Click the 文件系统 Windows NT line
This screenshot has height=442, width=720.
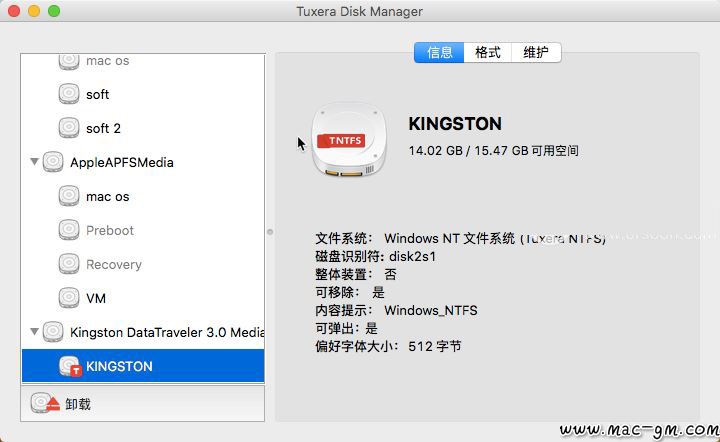460,238
